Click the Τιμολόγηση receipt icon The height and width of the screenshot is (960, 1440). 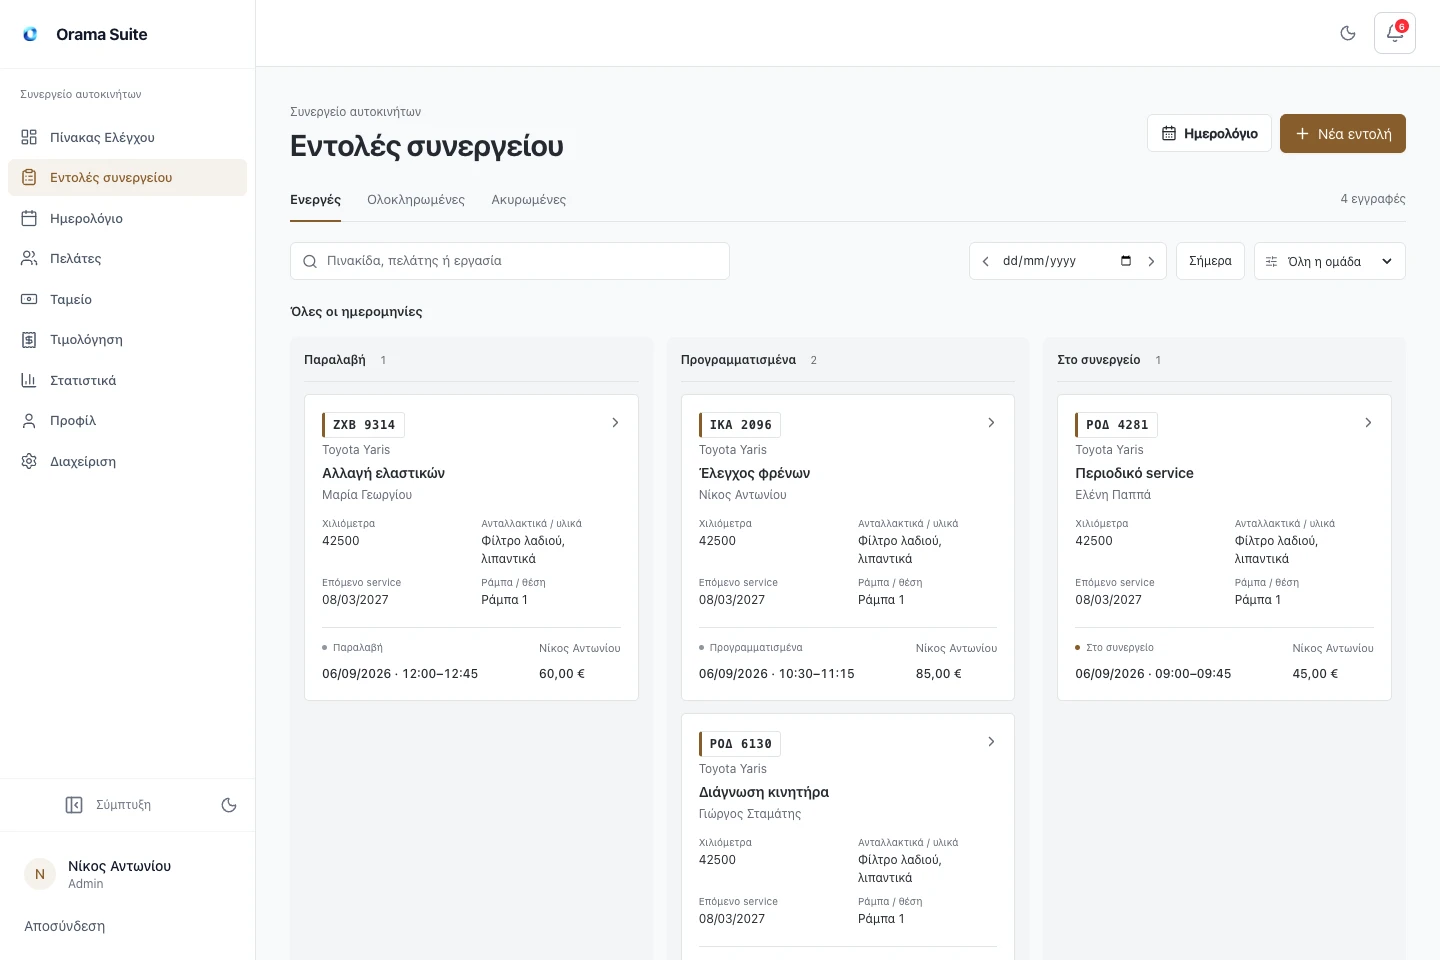pyautogui.click(x=29, y=339)
